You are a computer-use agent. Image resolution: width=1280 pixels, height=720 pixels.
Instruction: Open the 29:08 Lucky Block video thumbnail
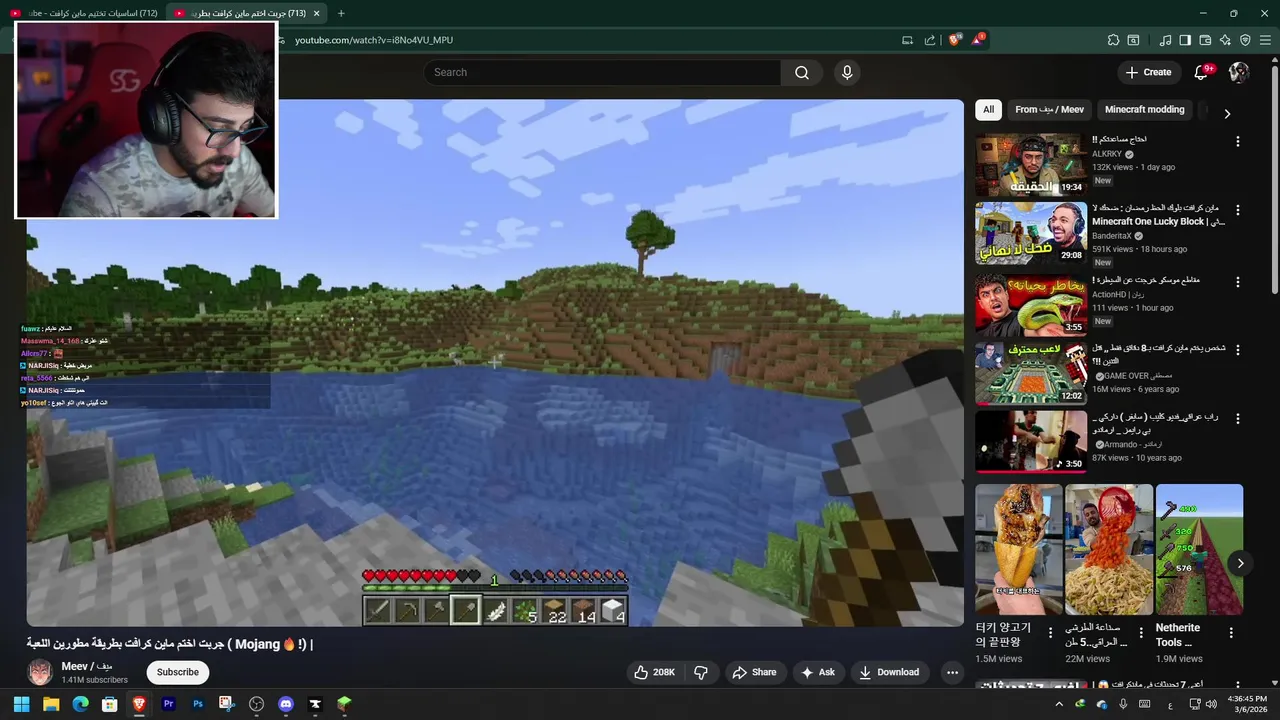click(1031, 234)
